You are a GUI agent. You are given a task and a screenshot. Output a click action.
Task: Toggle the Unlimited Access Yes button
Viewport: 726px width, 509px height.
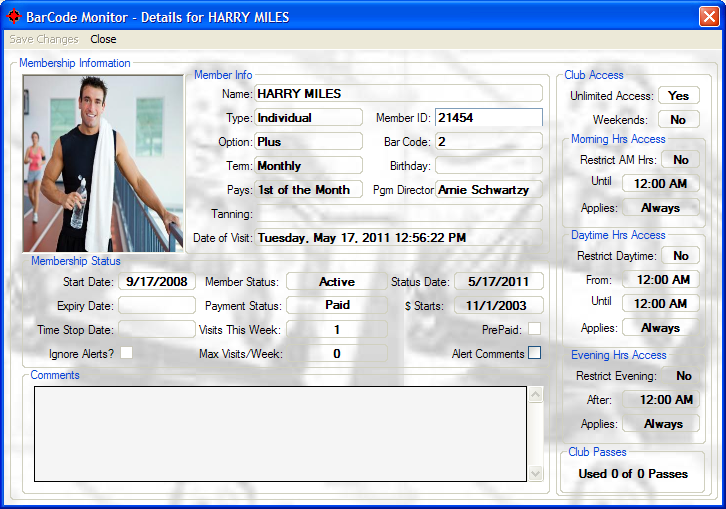(x=678, y=96)
